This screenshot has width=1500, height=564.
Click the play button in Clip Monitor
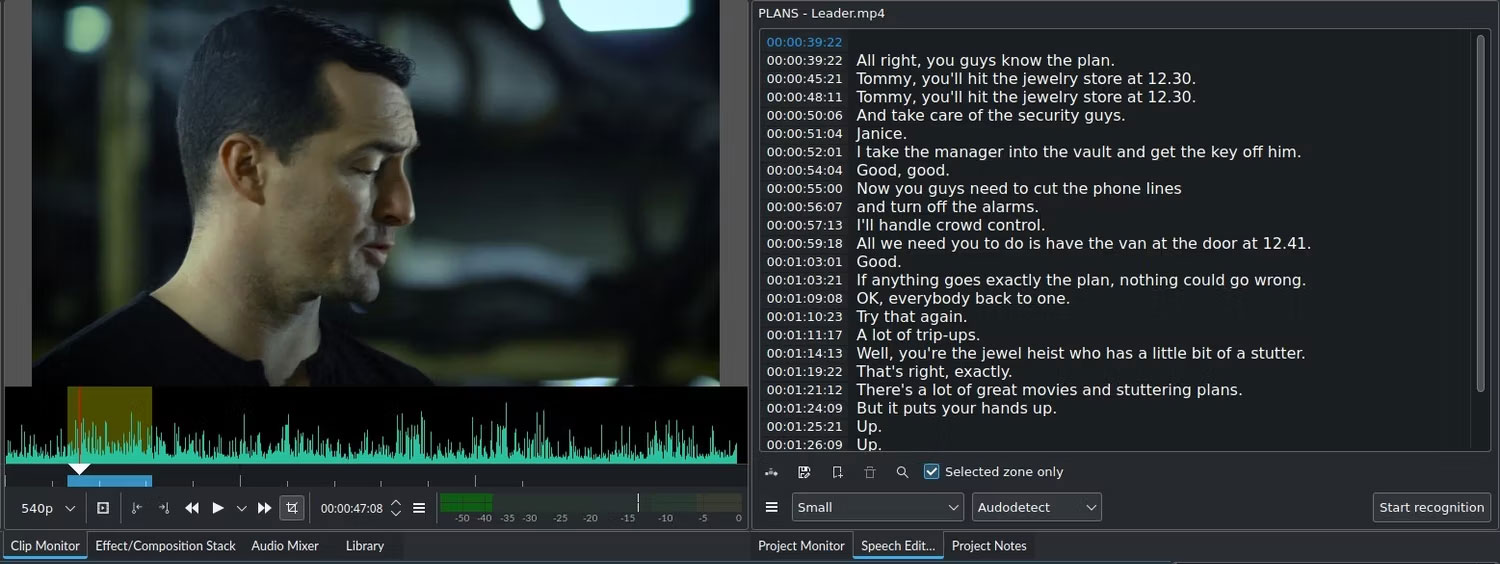[x=218, y=508]
